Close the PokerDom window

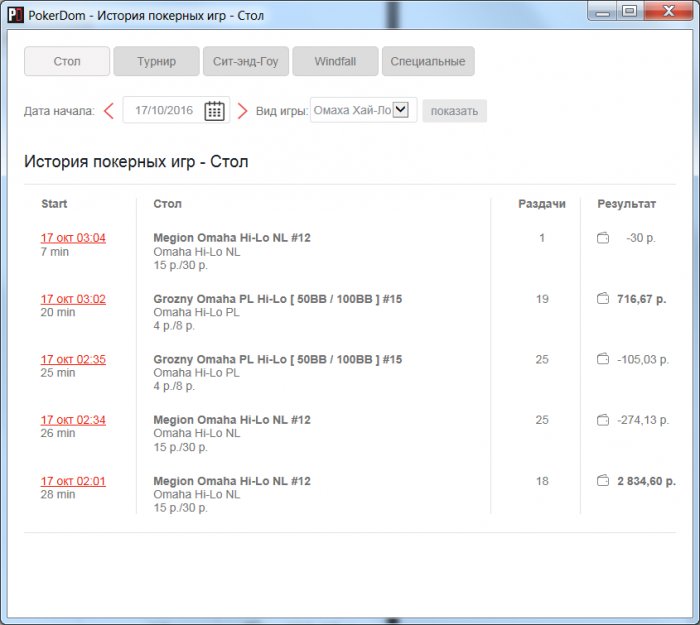[668, 12]
